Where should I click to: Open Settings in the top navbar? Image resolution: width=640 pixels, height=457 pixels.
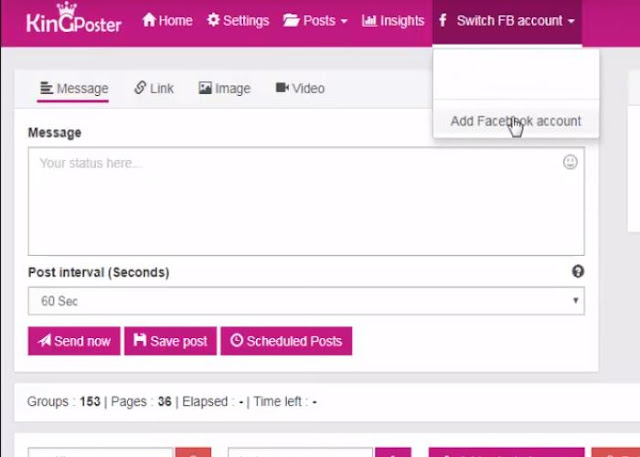[238, 20]
